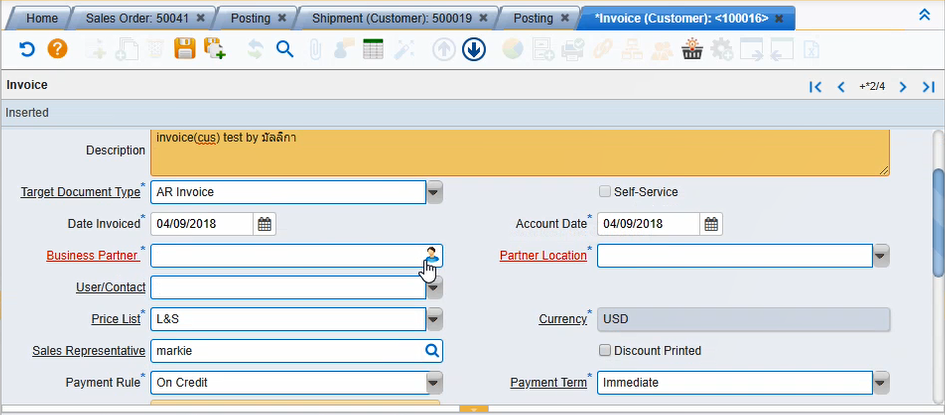945x415 pixels.
Task: Click Save and Create New icon
Action: pyautogui.click(x=214, y=49)
